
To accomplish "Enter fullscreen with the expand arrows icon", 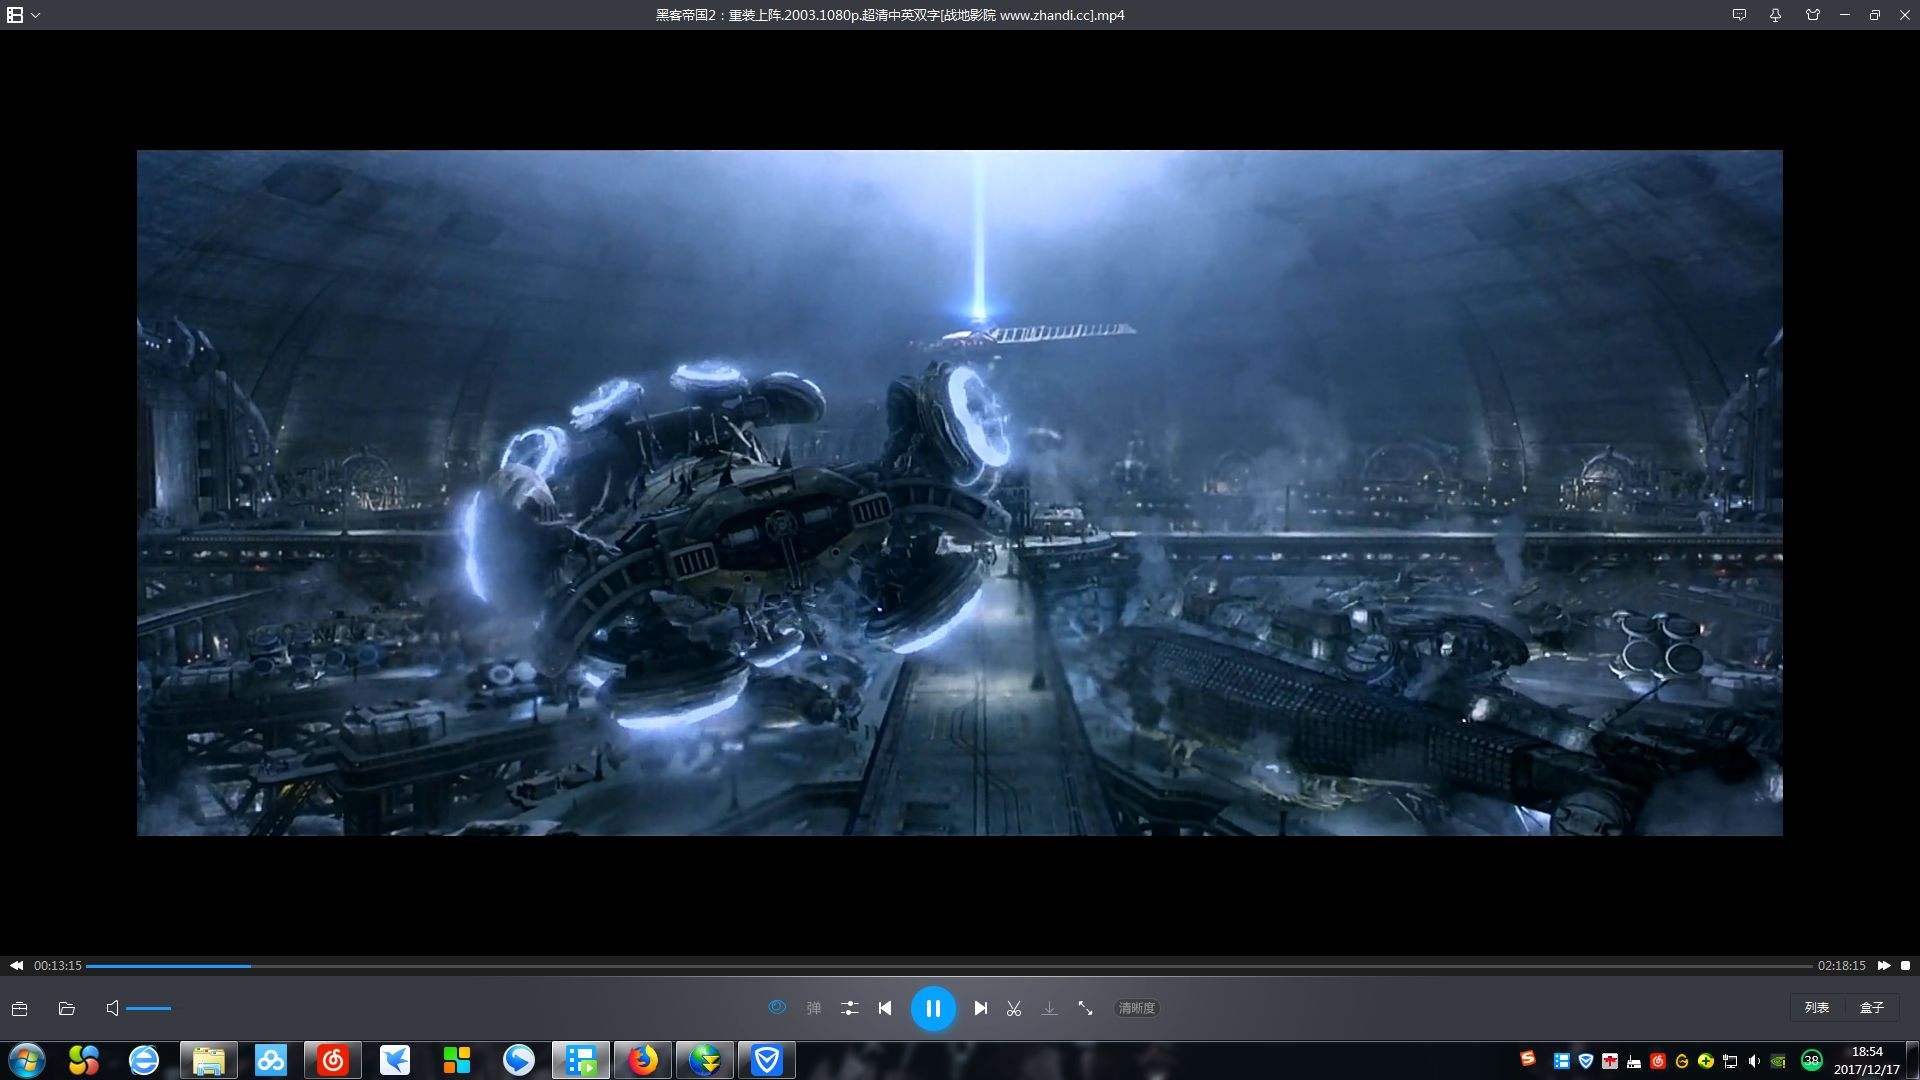I will (x=1085, y=1008).
